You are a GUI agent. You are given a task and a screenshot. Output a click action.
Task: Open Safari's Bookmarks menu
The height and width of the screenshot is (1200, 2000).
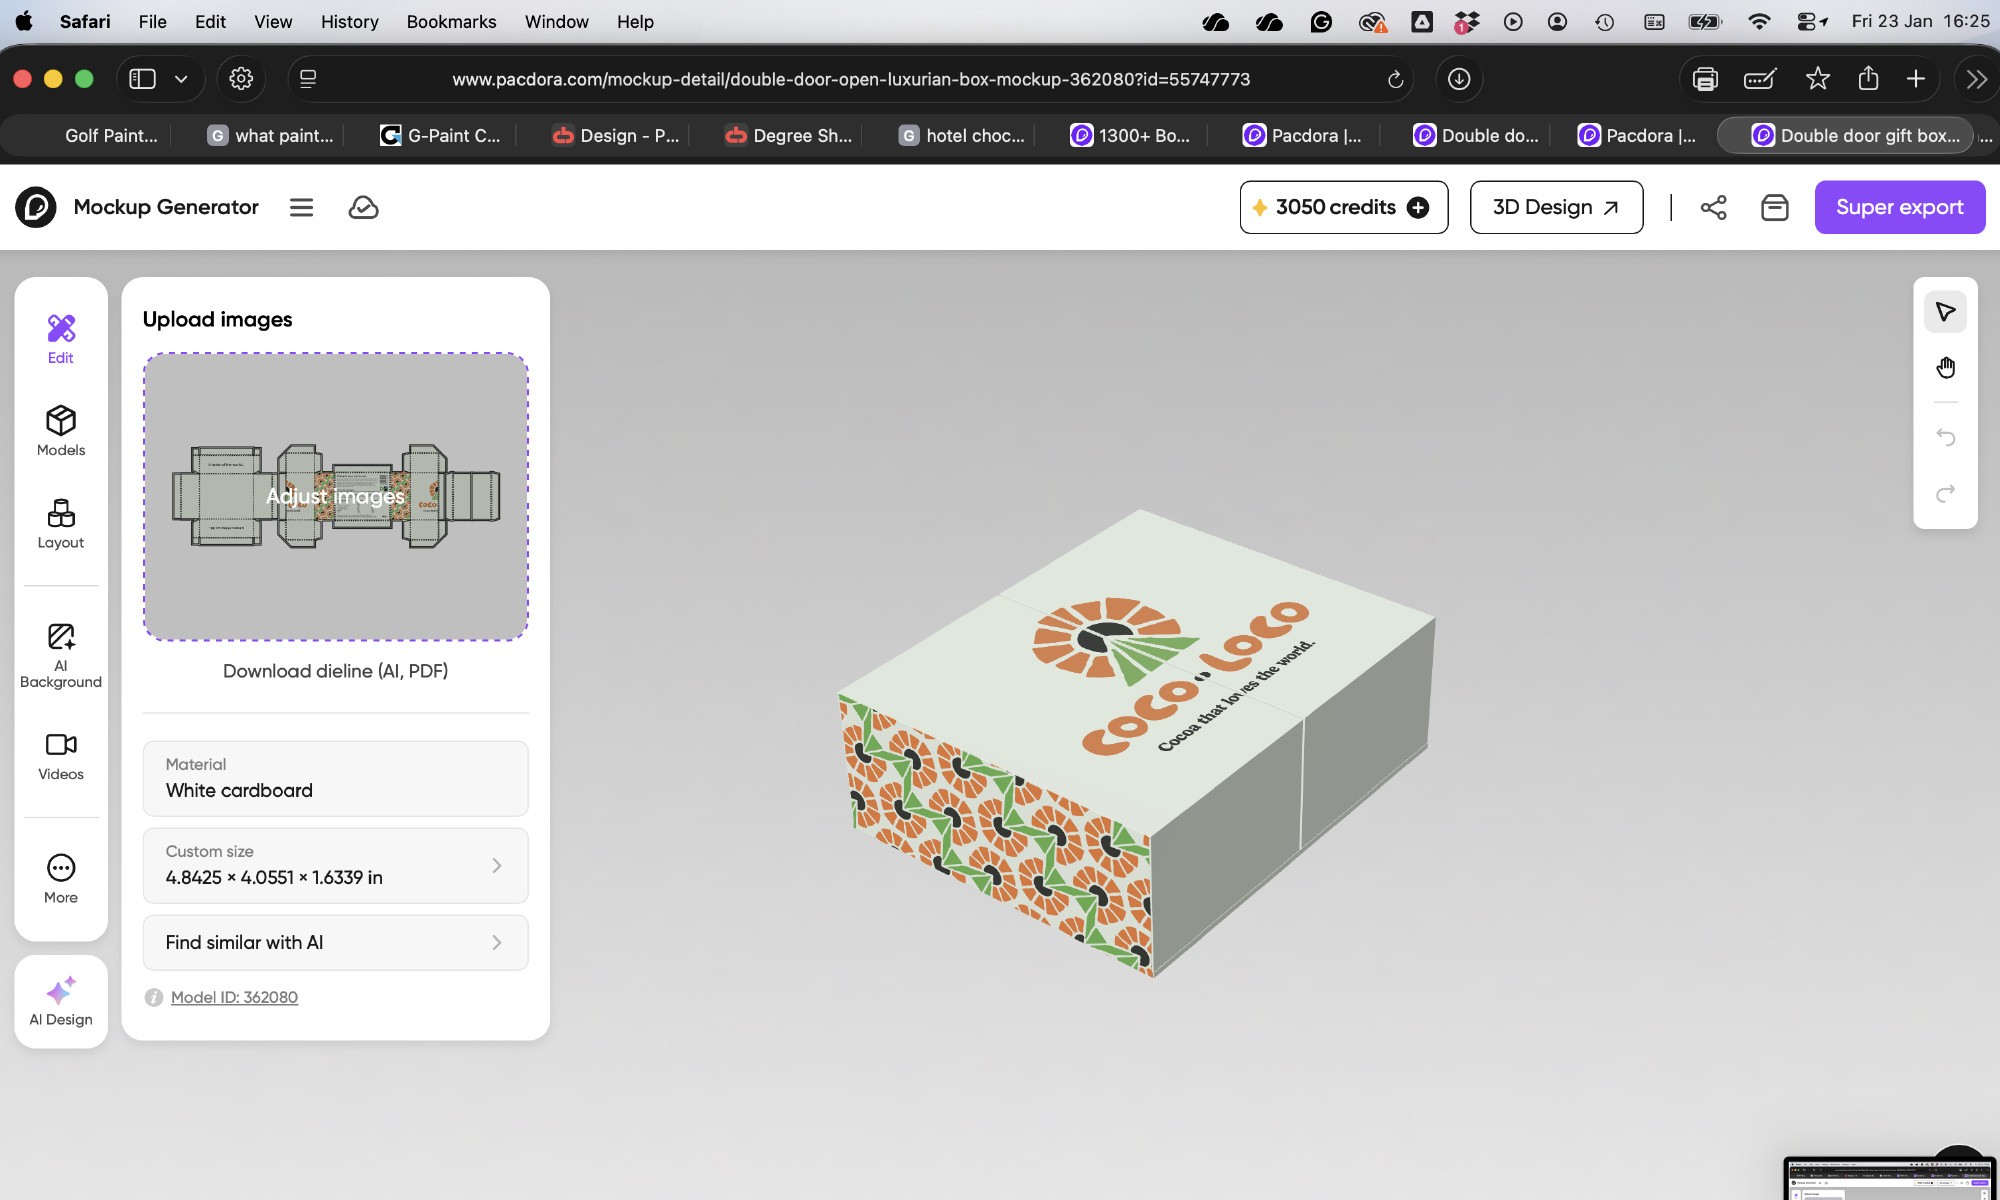pos(451,21)
